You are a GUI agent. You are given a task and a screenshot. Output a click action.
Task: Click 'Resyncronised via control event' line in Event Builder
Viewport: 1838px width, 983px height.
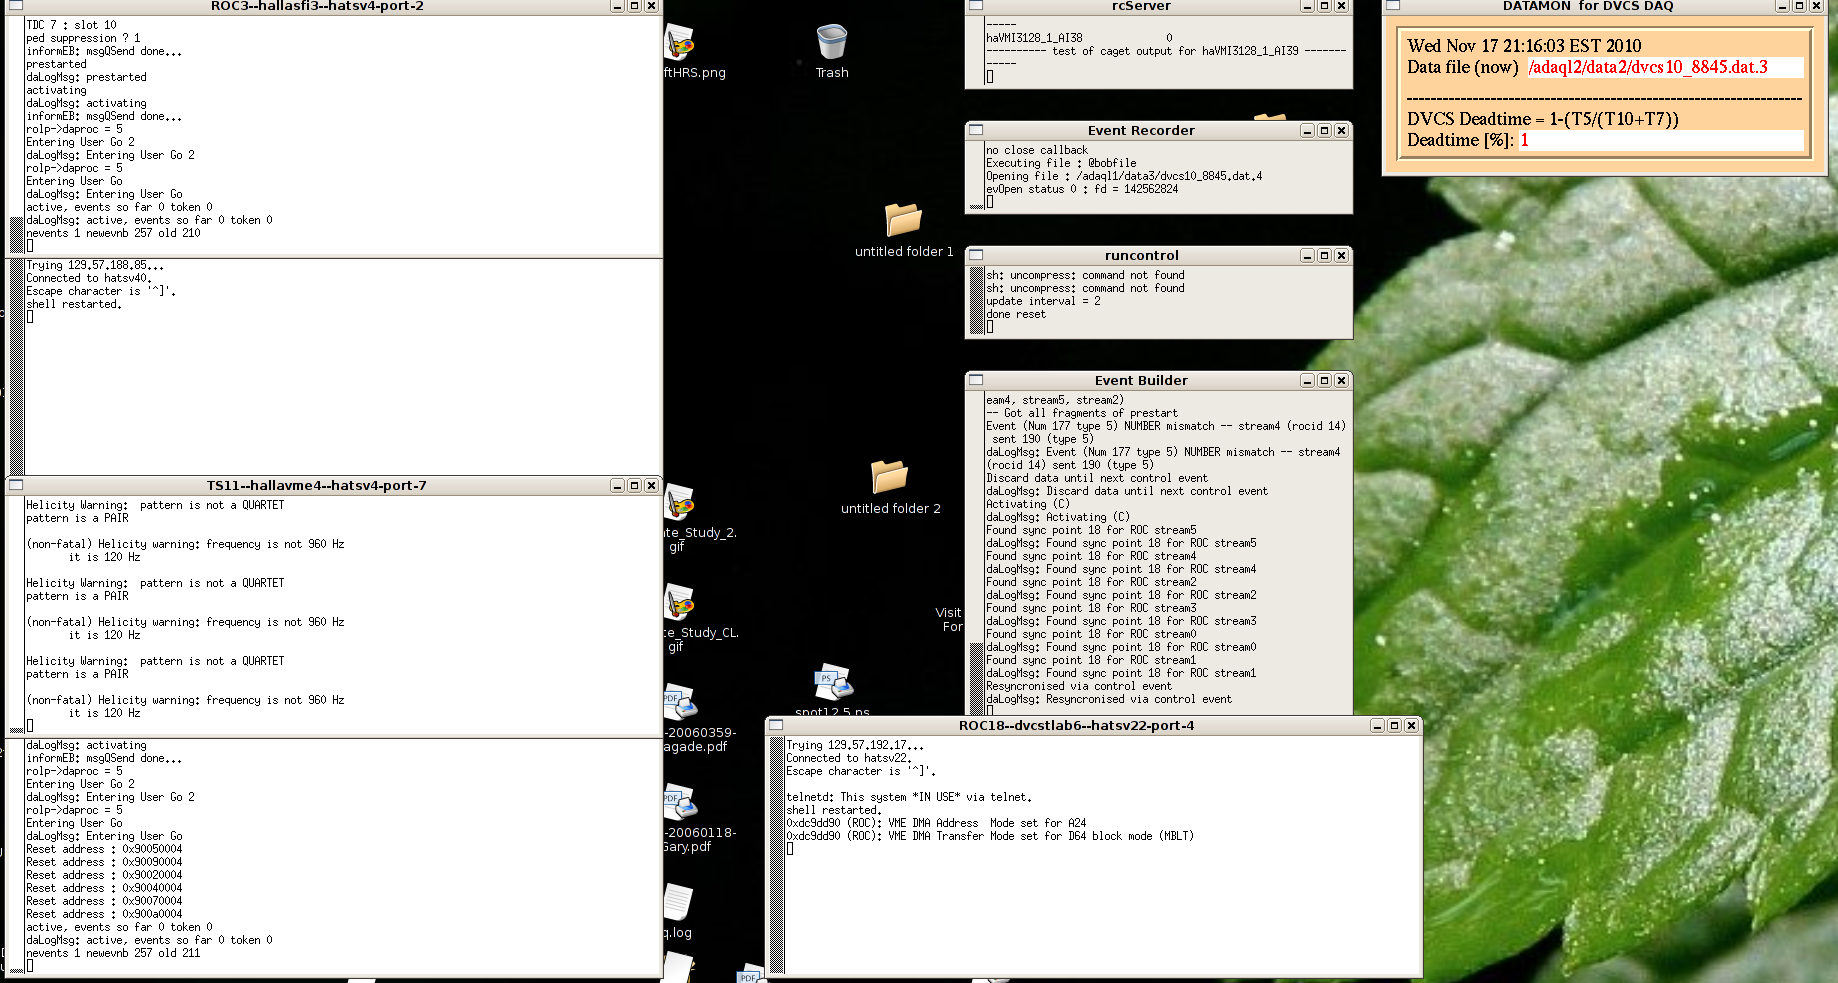(x=1079, y=686)
